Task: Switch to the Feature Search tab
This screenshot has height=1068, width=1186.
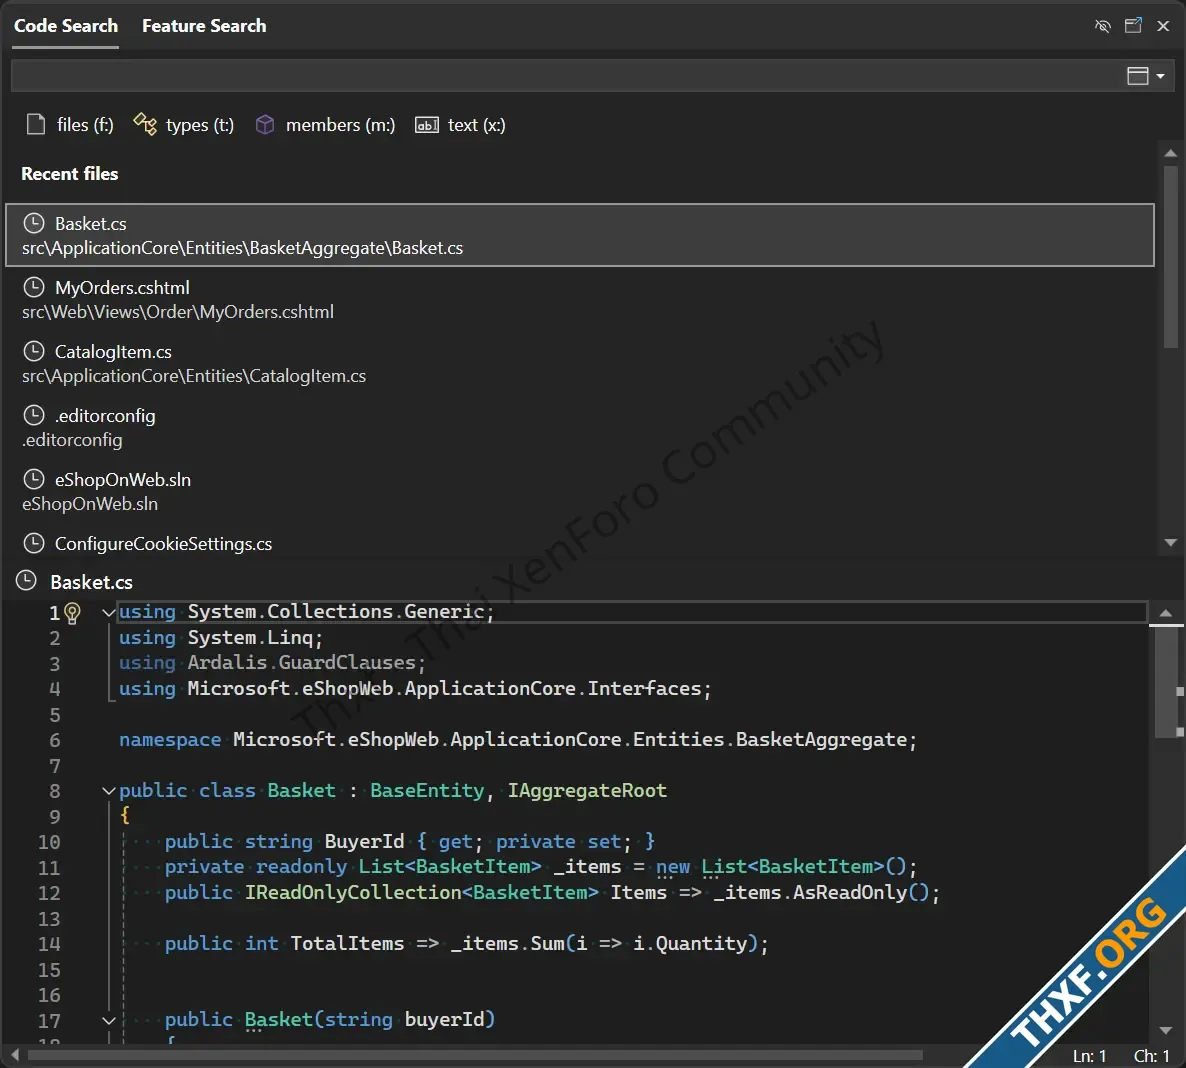Action: [204, 26]
